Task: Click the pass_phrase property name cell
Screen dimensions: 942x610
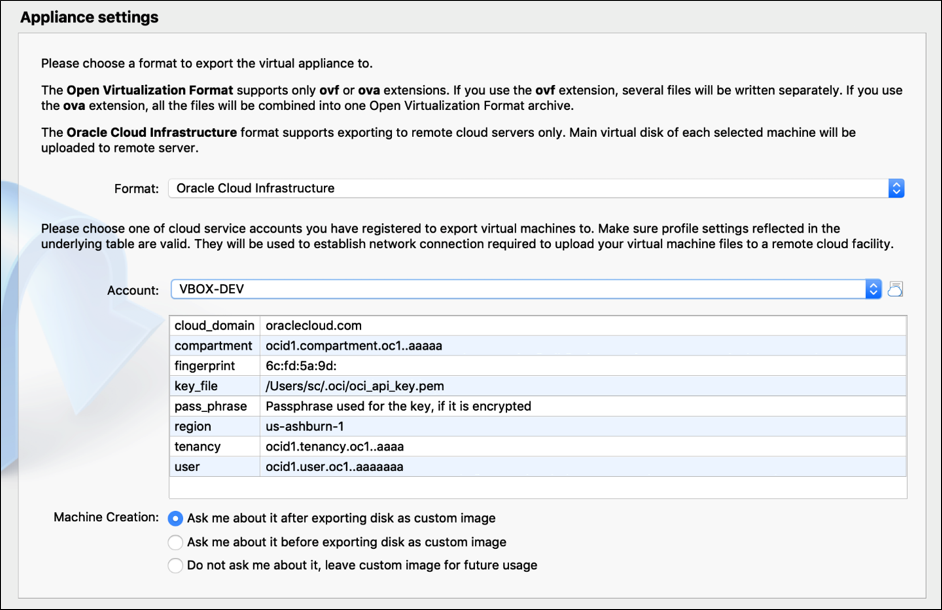Action: point(214,406)
